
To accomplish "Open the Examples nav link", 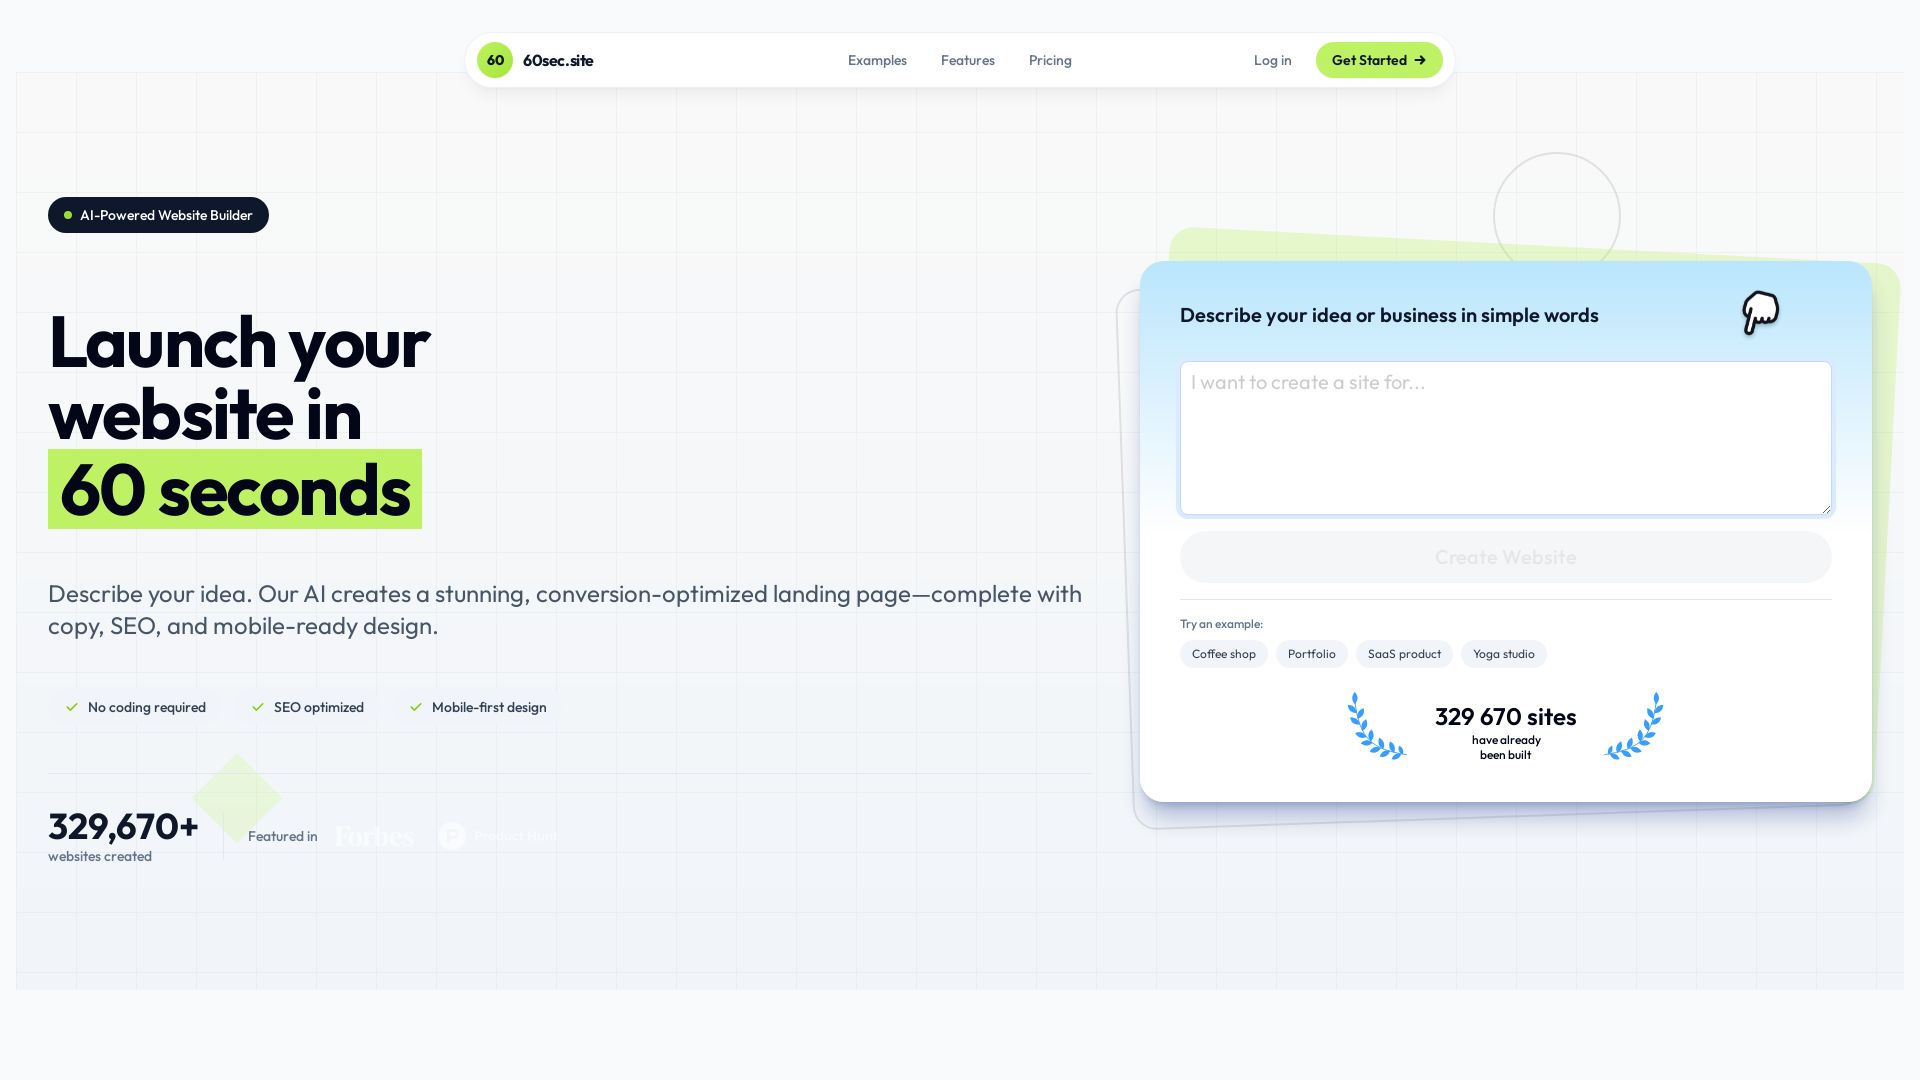I will [x=877, y=60].
